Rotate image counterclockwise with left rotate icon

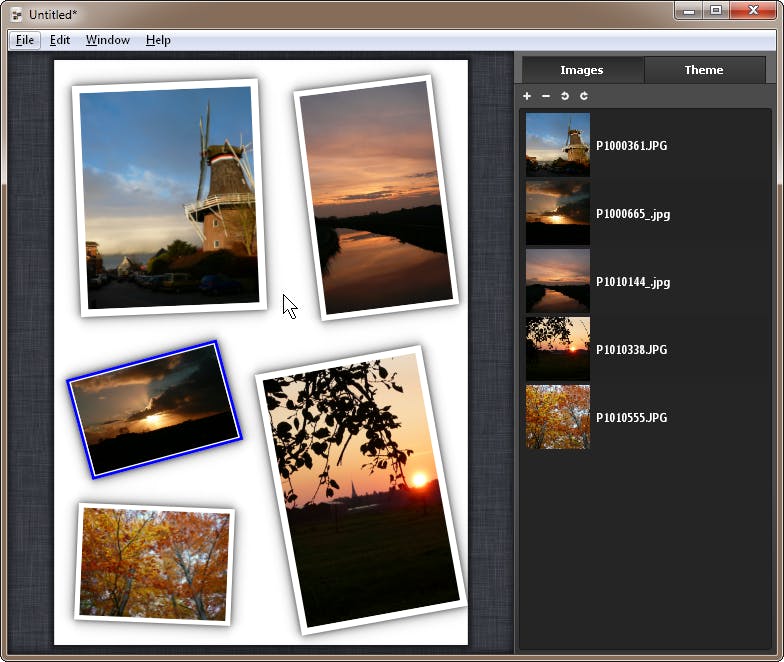[x=565, y=96]
